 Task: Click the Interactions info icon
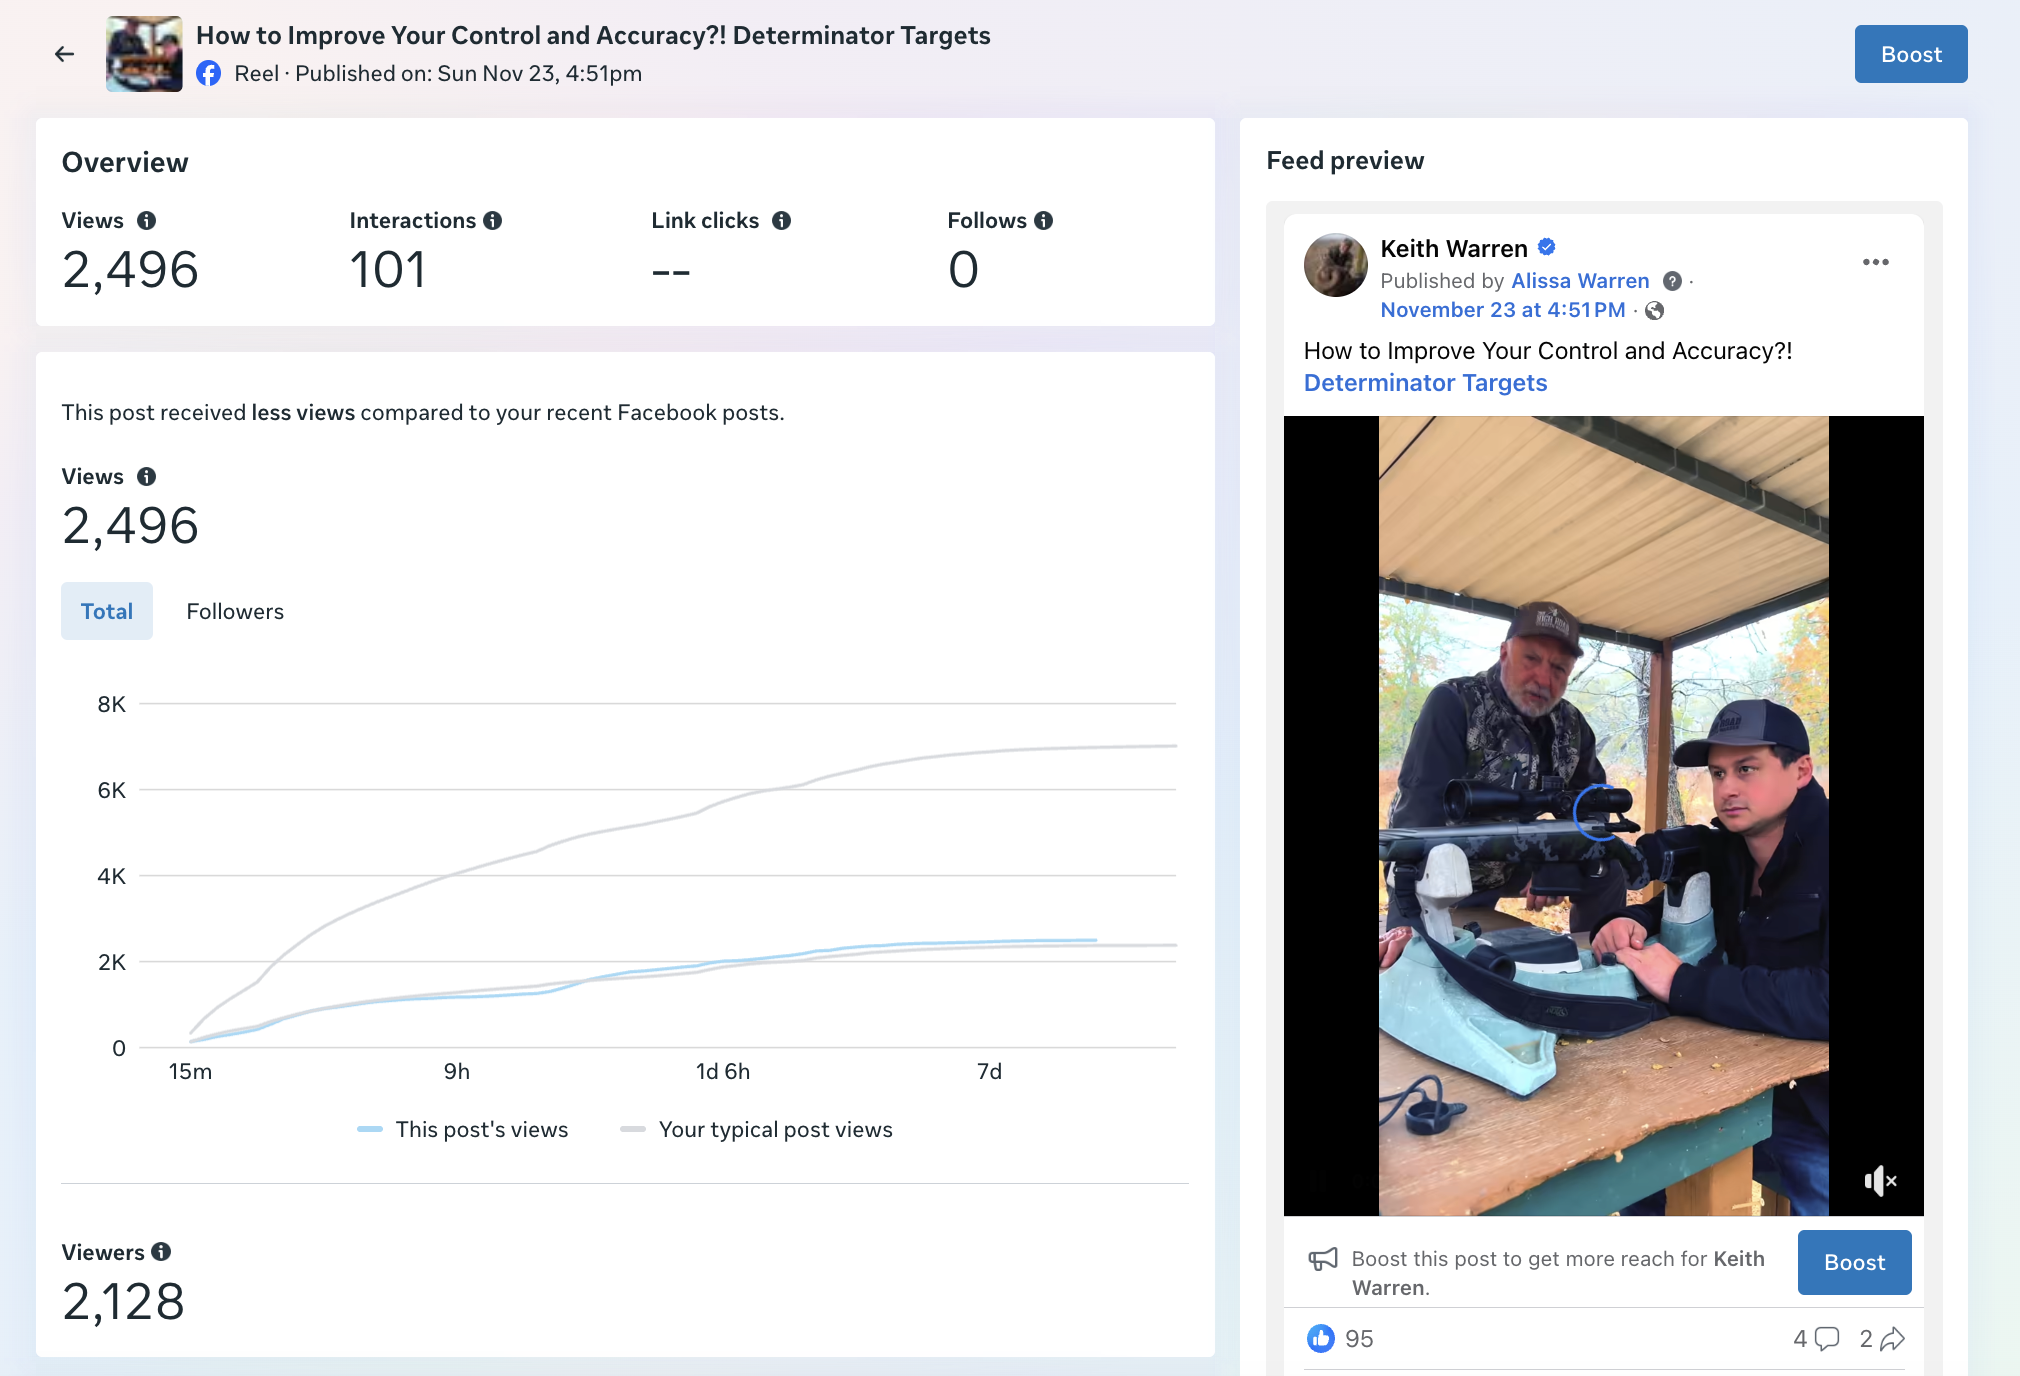point(493,221)
